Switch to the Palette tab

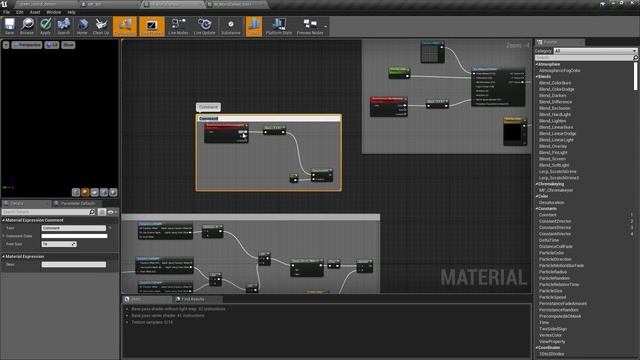(x=559, y=42)
